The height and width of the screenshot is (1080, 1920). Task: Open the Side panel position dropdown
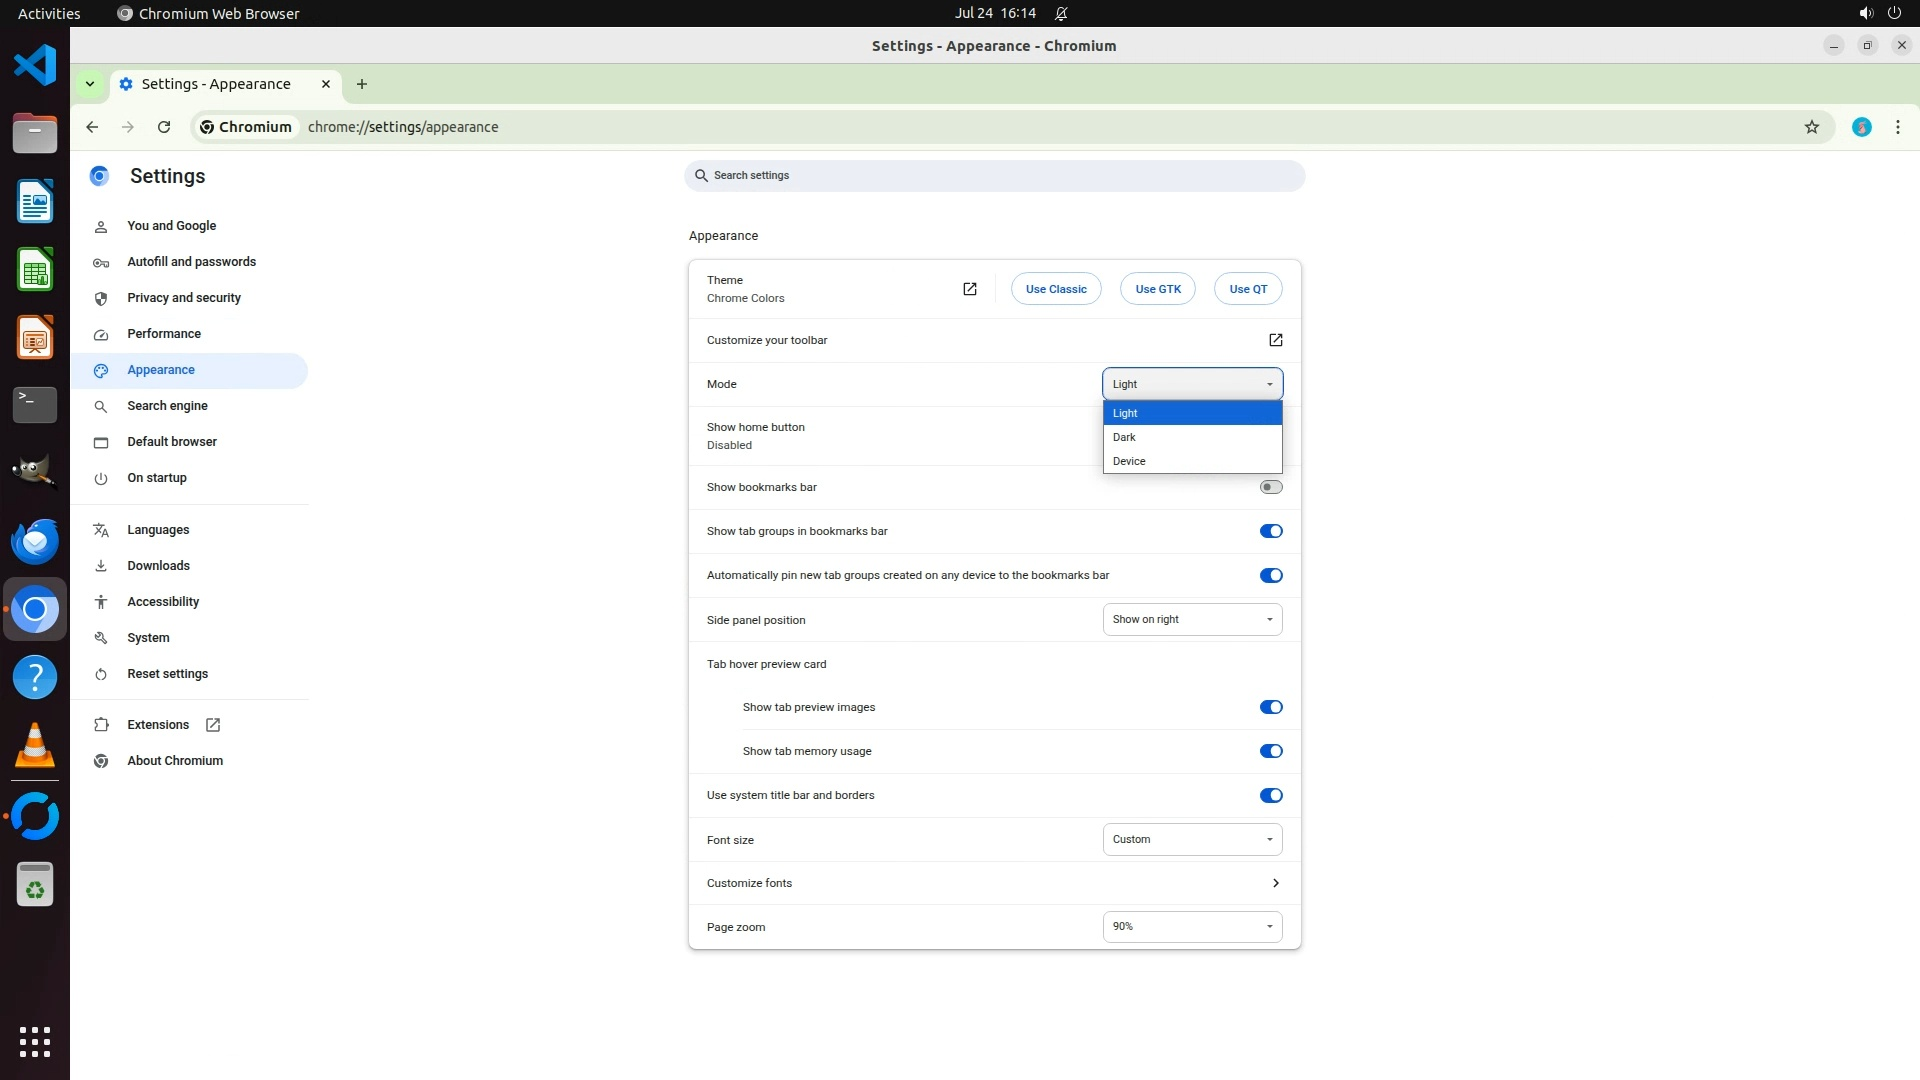tap(1191, 619)
